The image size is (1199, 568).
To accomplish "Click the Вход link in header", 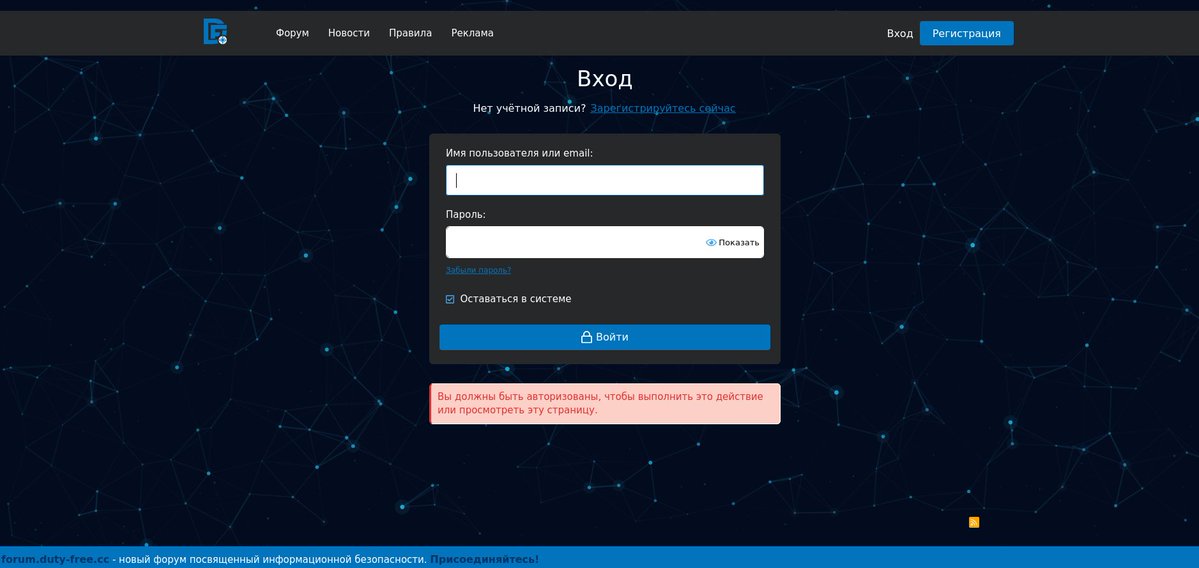I will point(899,34).
